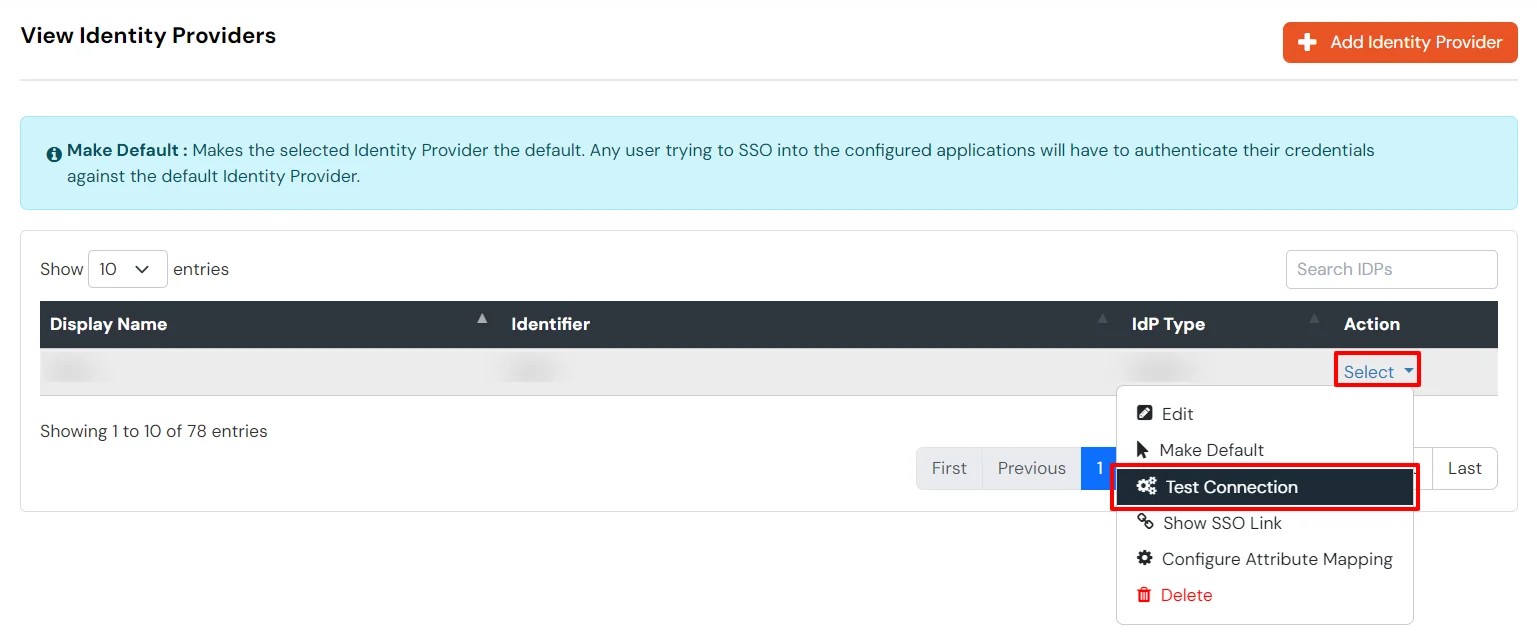Go to the Last page of entries
This screenshot has width=1537, height=642.
point(1464,468)
